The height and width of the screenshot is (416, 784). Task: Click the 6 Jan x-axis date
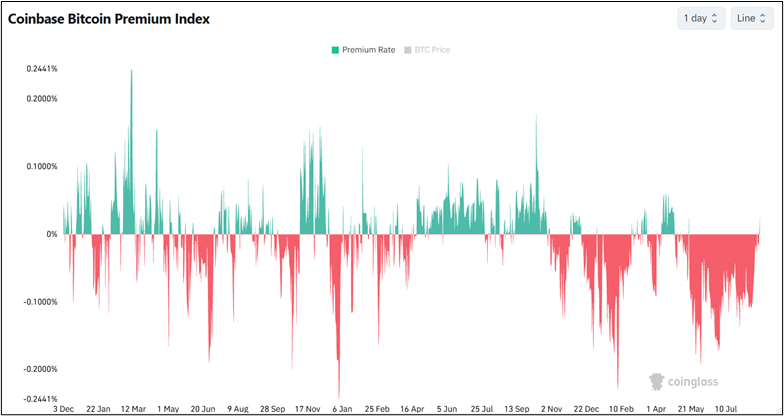pyautogui.click(x=342, y=408)
